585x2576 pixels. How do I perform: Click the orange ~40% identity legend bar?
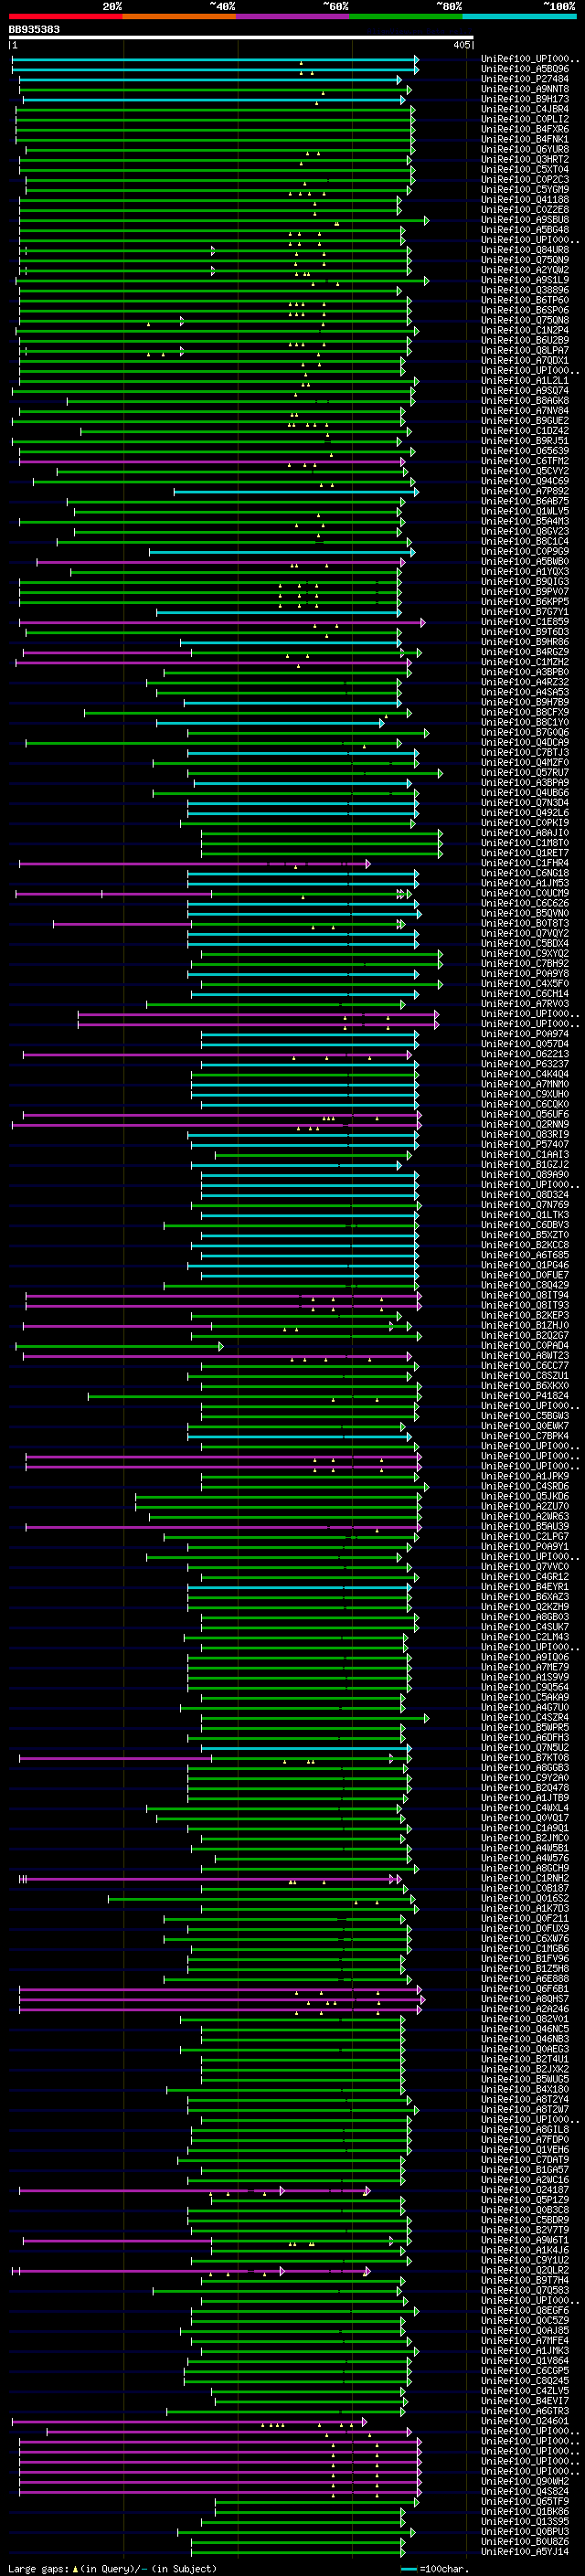point(179,17)
